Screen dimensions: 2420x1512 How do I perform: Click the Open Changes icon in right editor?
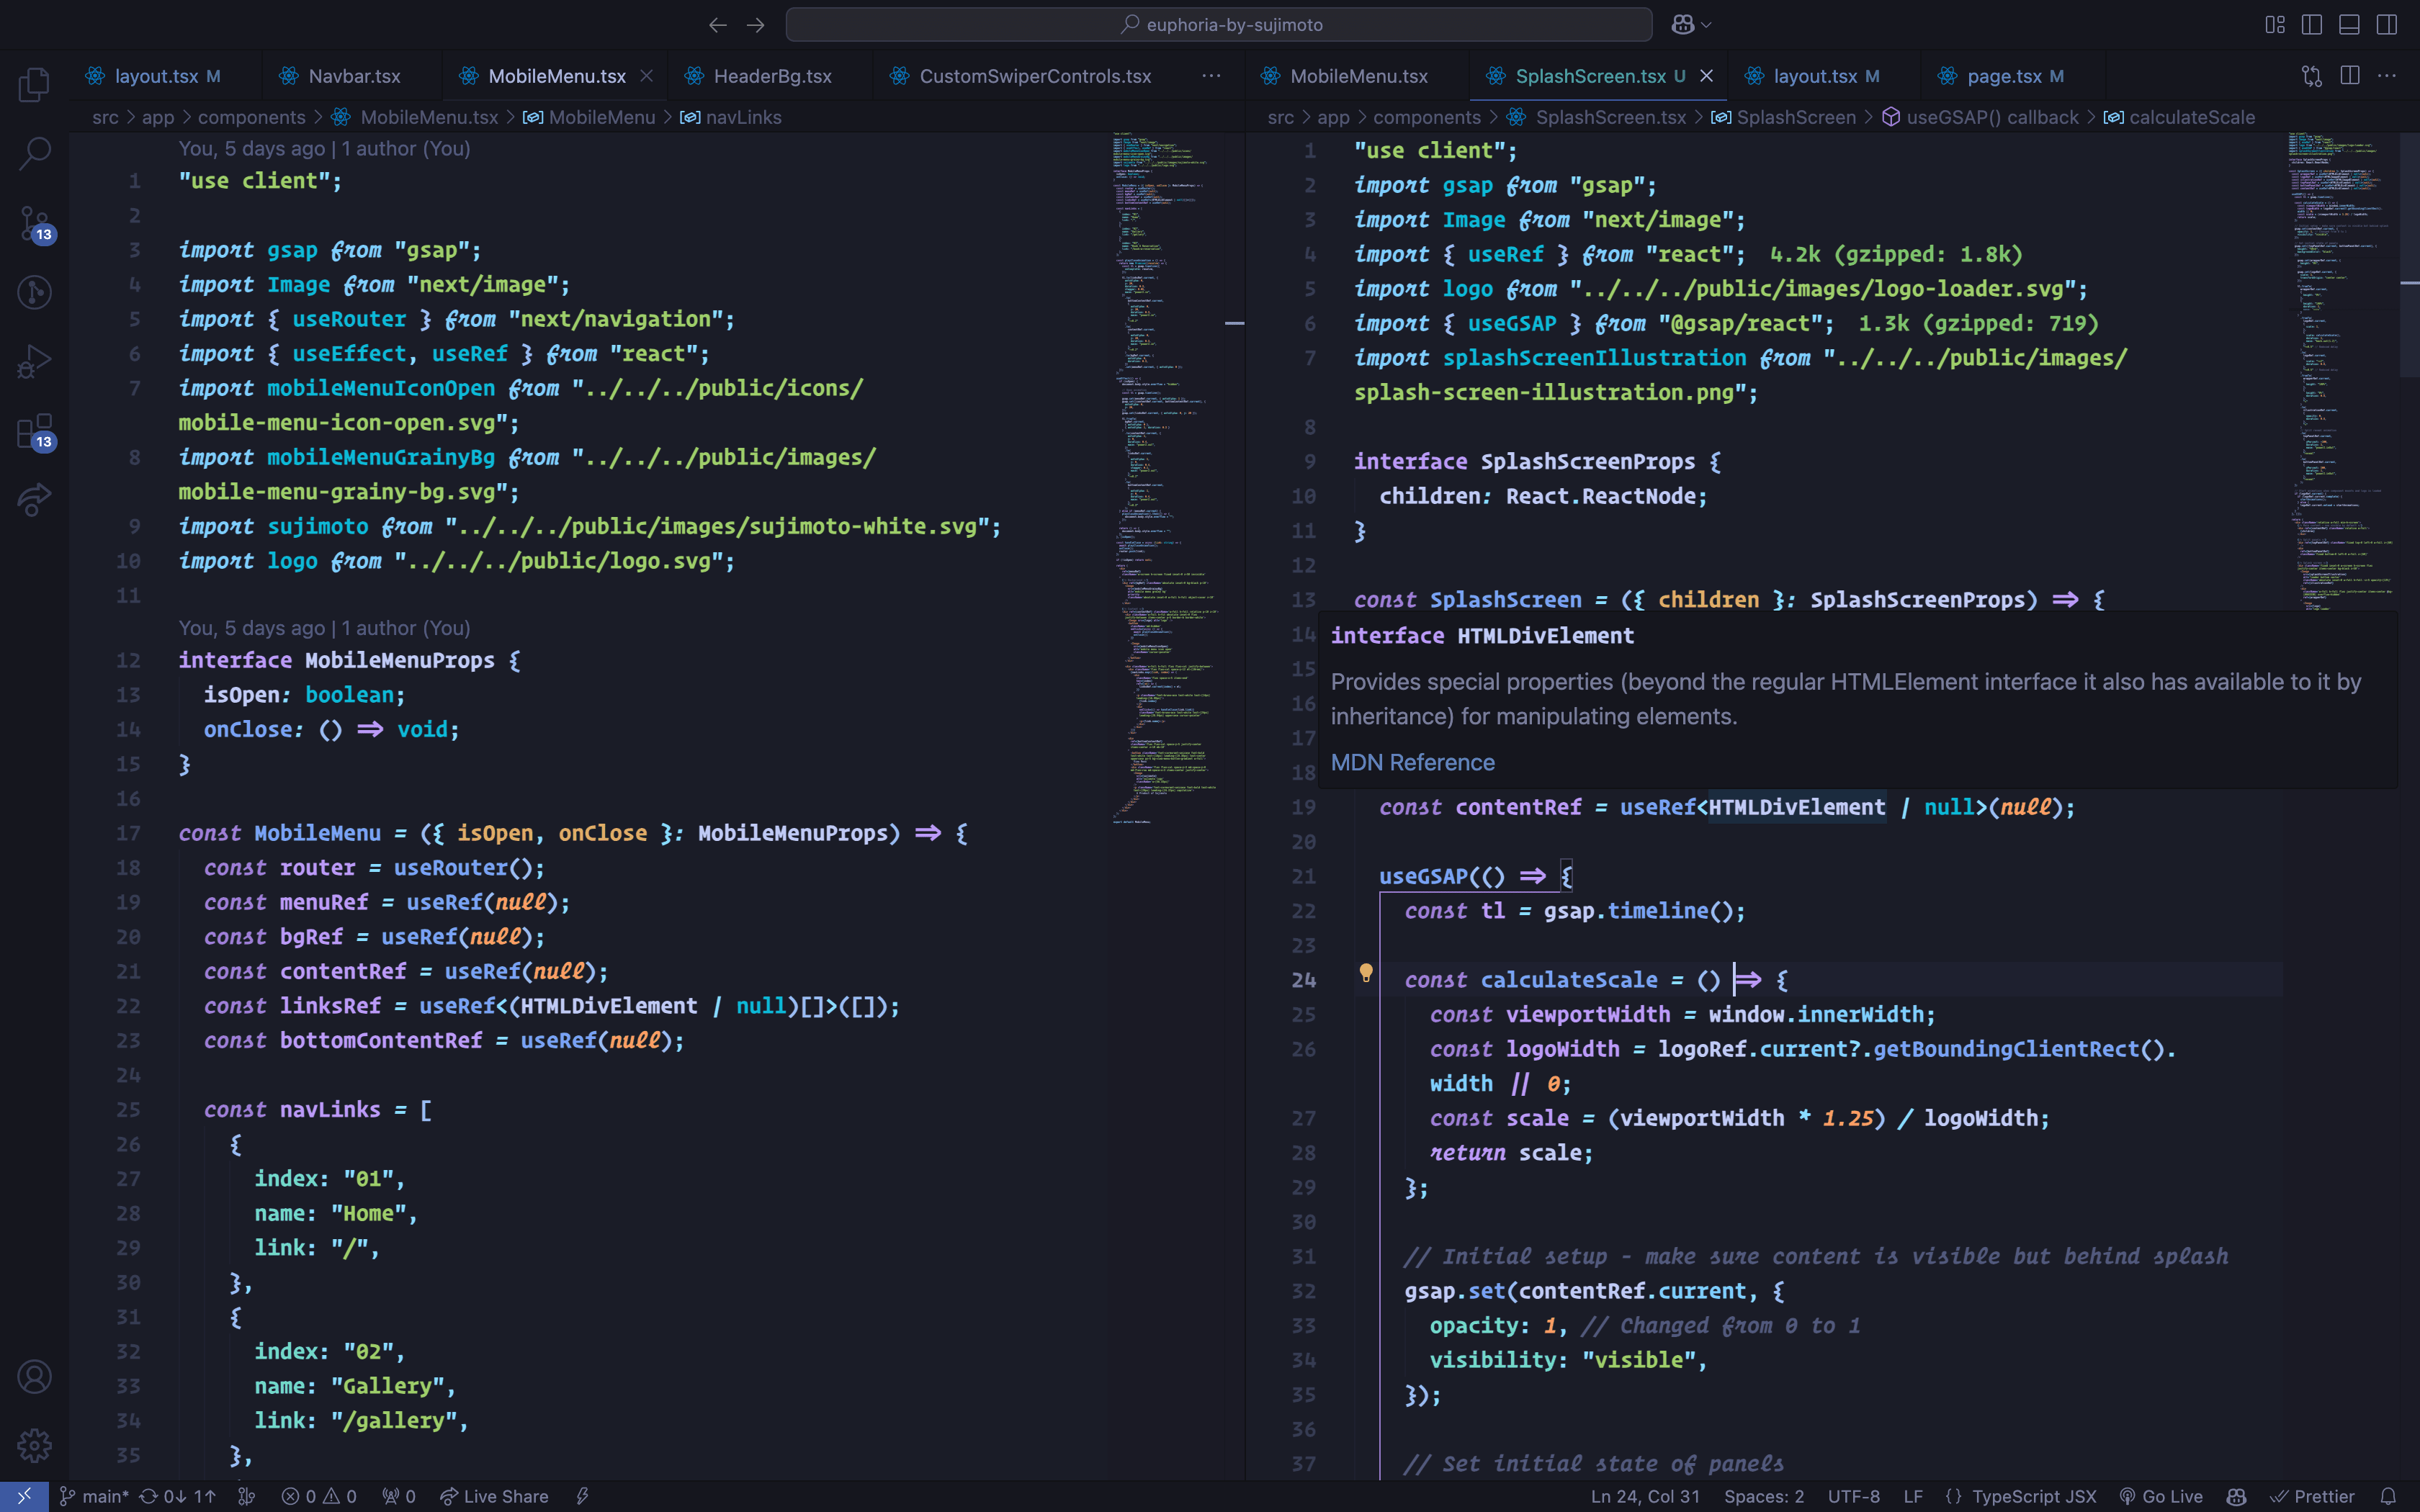point(2312,76)
